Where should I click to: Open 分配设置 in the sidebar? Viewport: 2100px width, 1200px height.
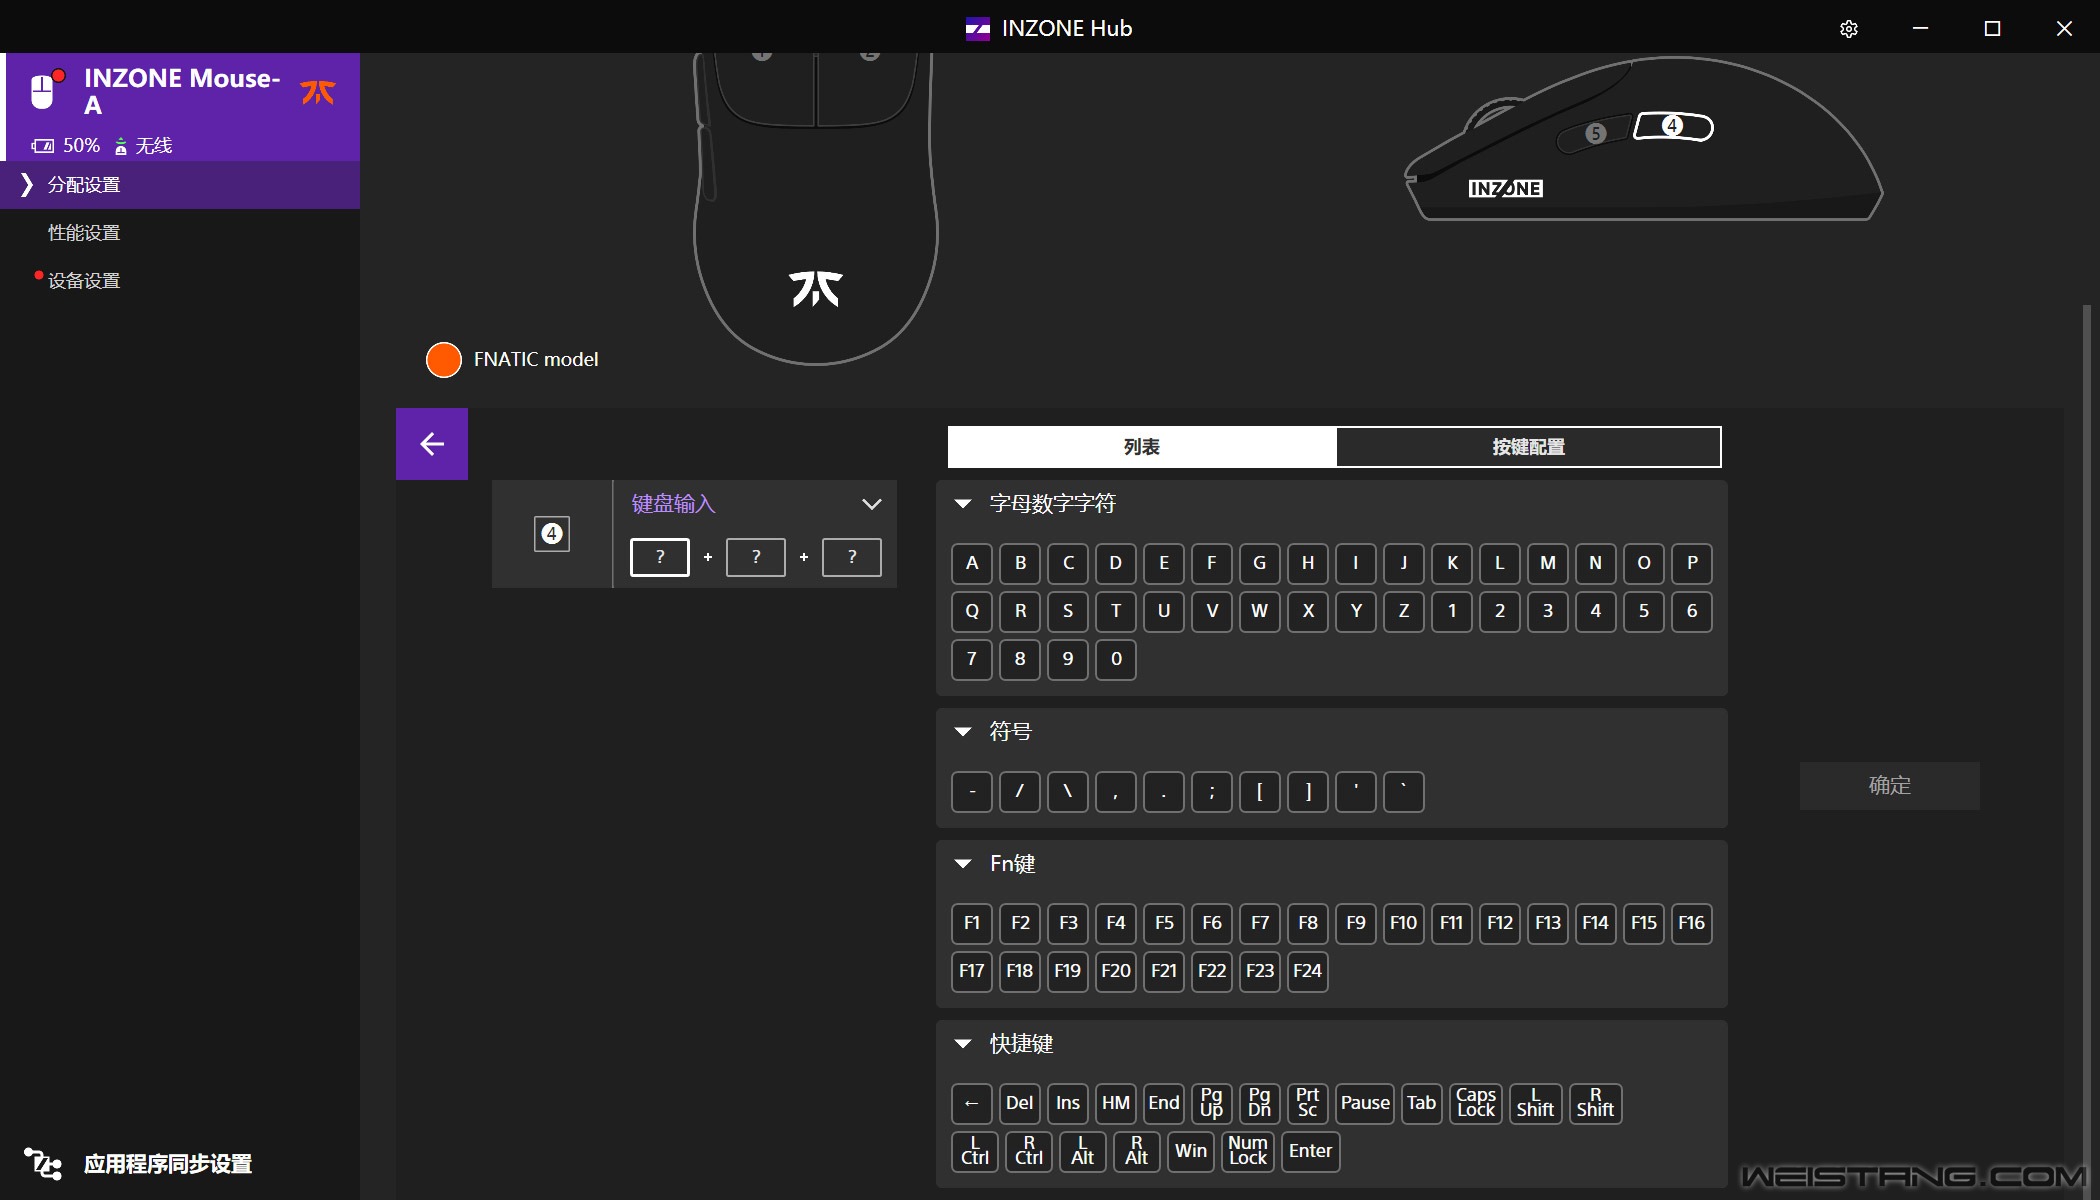tap(180, 185)
